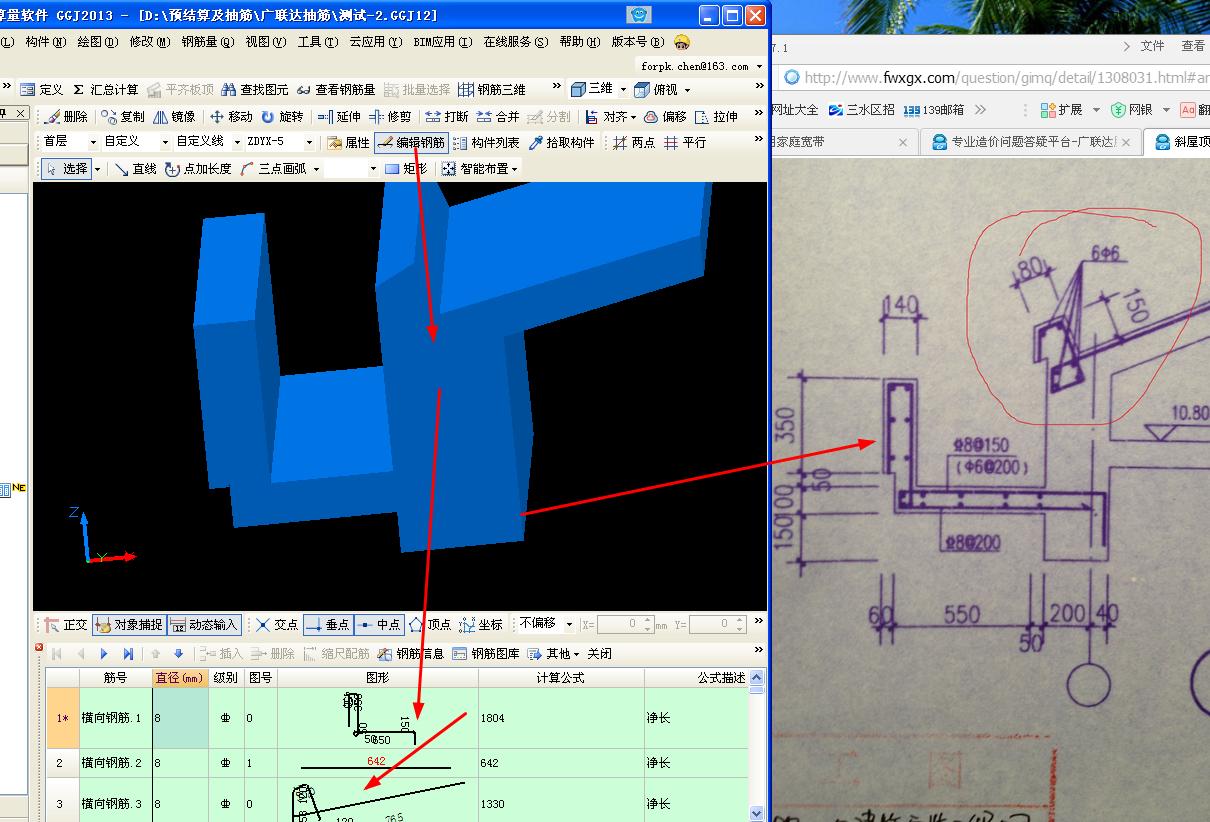The width and height of the screenshot is (1210, 822).
Task: Run 汇总计算 summary calculation
Action: coord(106,90)
